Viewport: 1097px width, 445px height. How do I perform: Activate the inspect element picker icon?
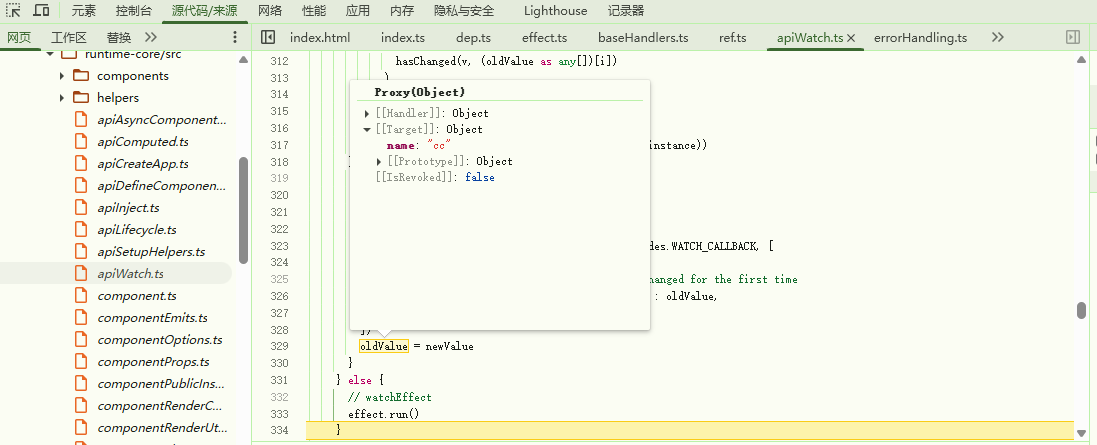click(x=13, y=10)
